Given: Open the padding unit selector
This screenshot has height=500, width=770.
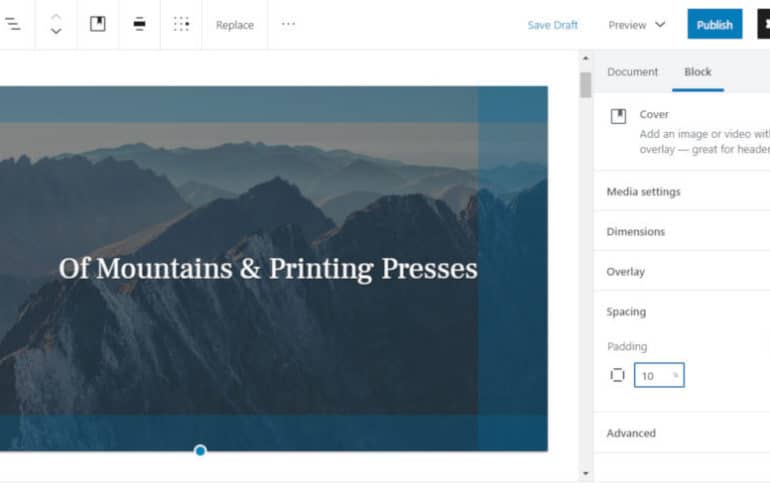Looking at the screenshot, I should click(x=676, y=375).
